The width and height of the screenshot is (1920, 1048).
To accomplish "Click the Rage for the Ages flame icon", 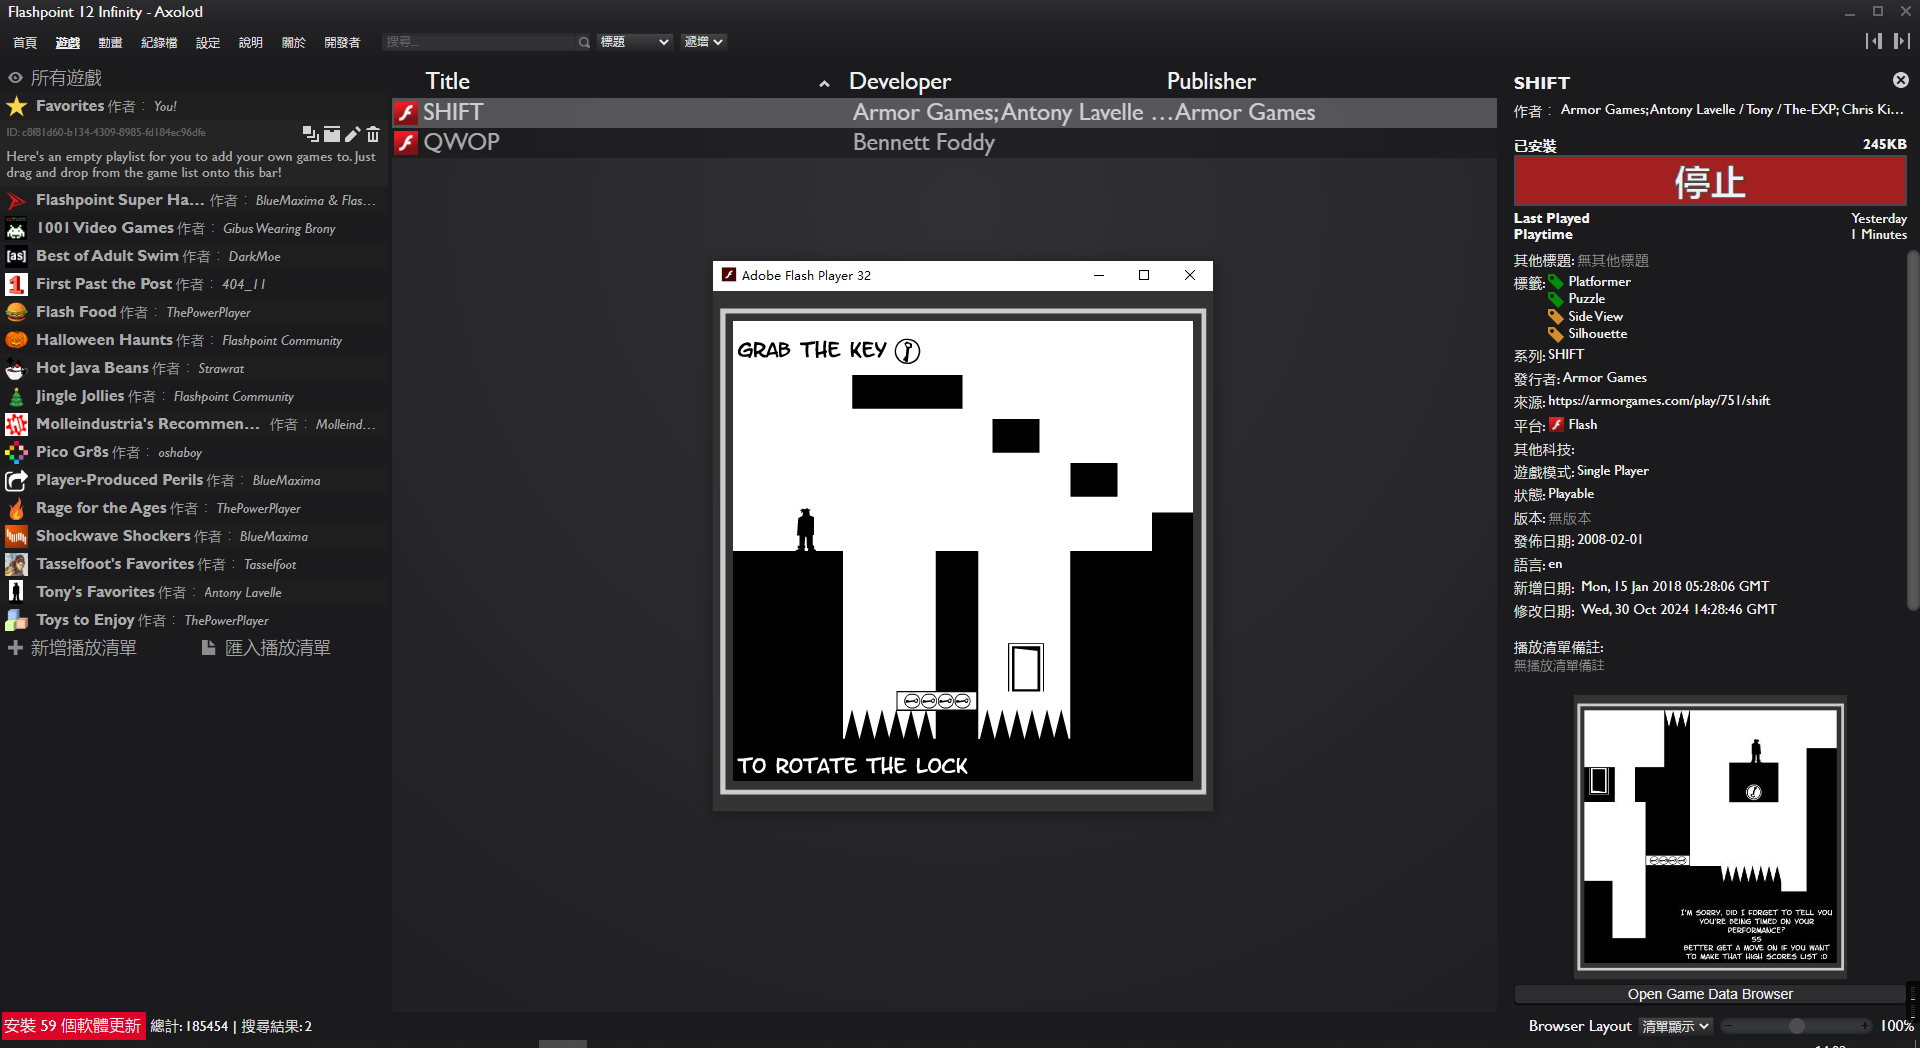I will [x=17, y=508].
